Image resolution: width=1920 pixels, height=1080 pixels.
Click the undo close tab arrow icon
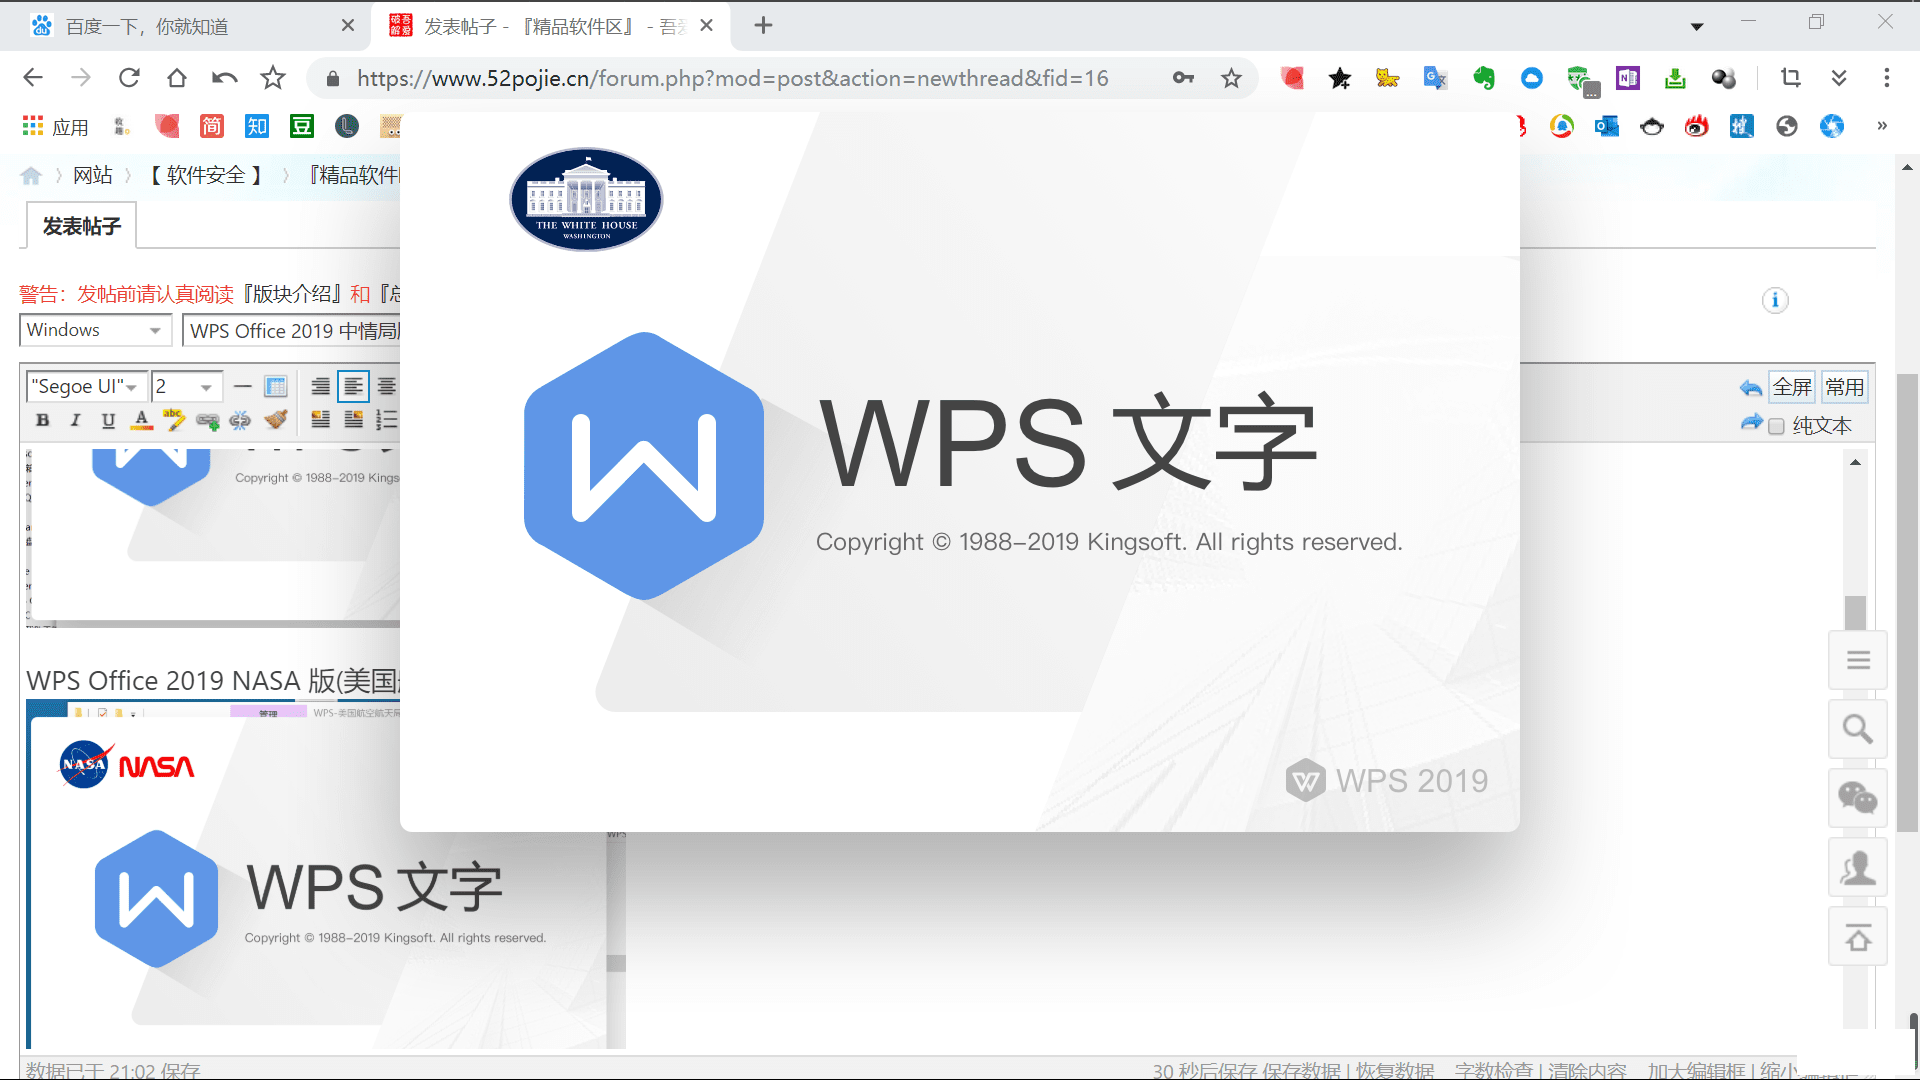[x=225, y=78]
